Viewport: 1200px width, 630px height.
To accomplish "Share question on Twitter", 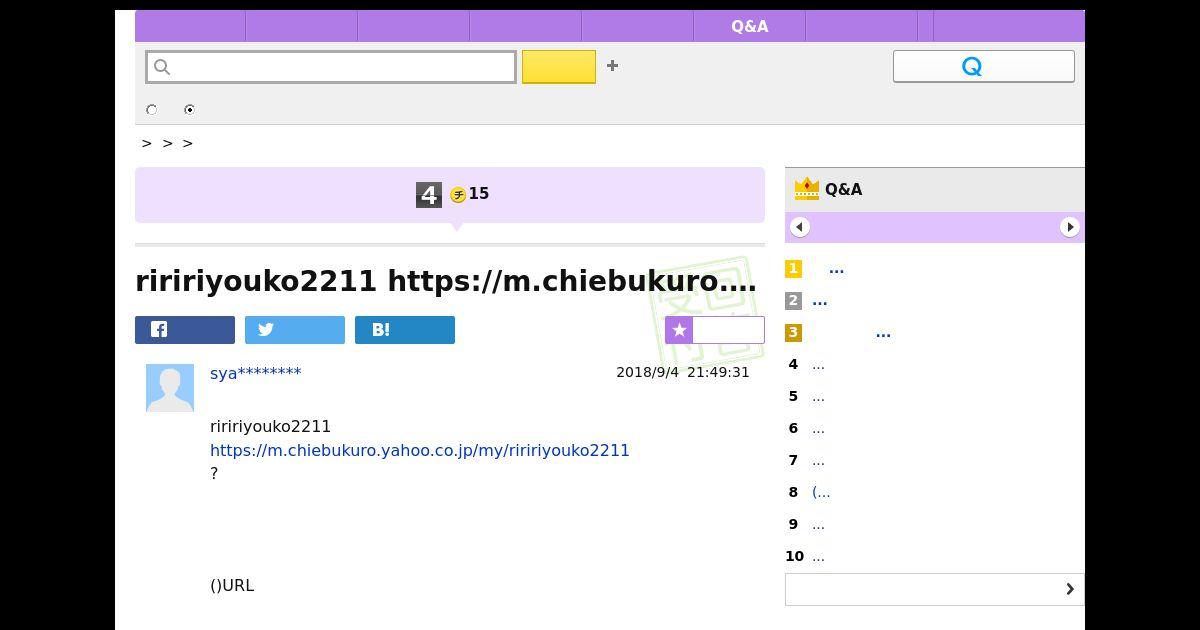I will (x=295, y=330).
